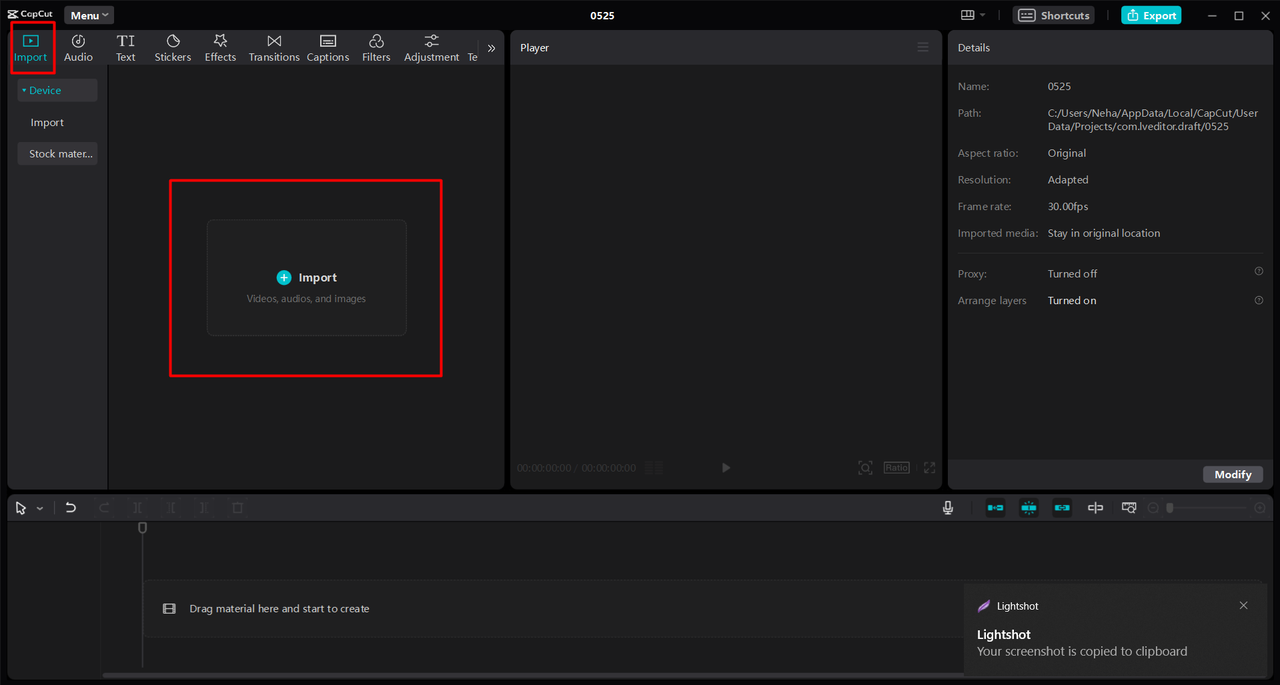This screenshot has height=685, width=1280.
Task: Click the Proxy 'Turned off' value
Action: click(x=1072, y=273)
